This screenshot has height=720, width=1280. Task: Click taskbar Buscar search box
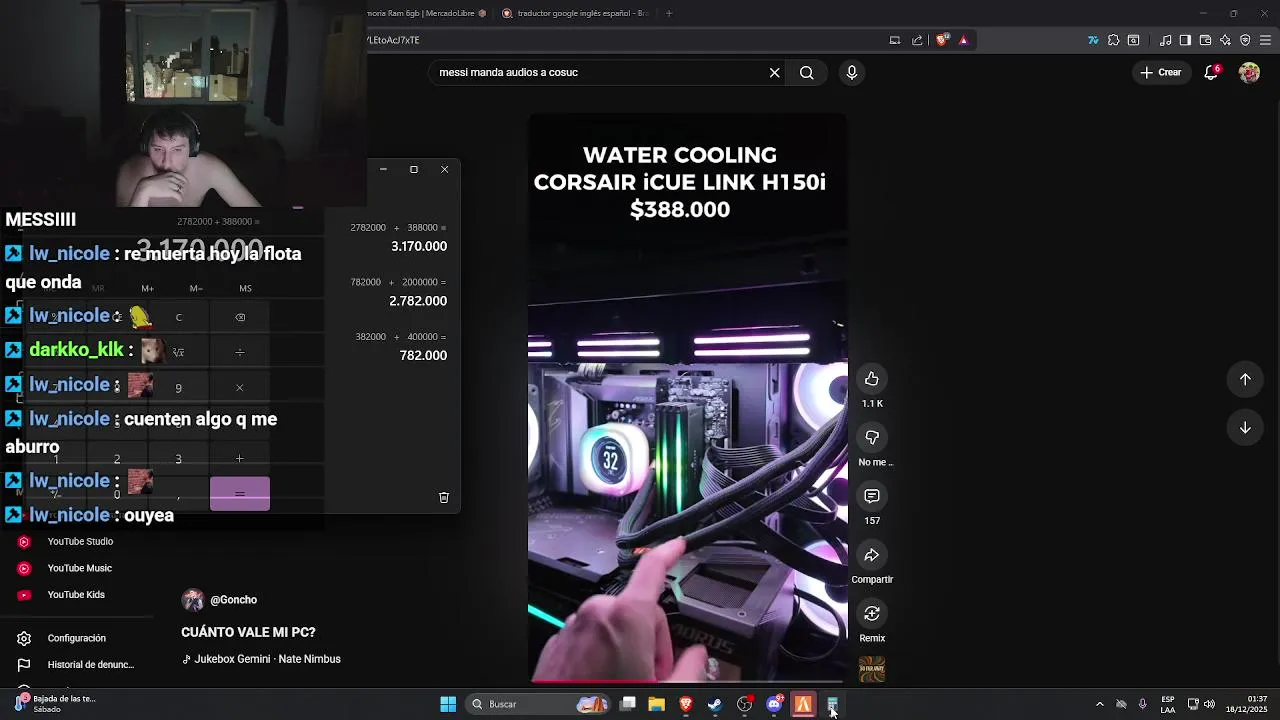(x=538, y=704)
